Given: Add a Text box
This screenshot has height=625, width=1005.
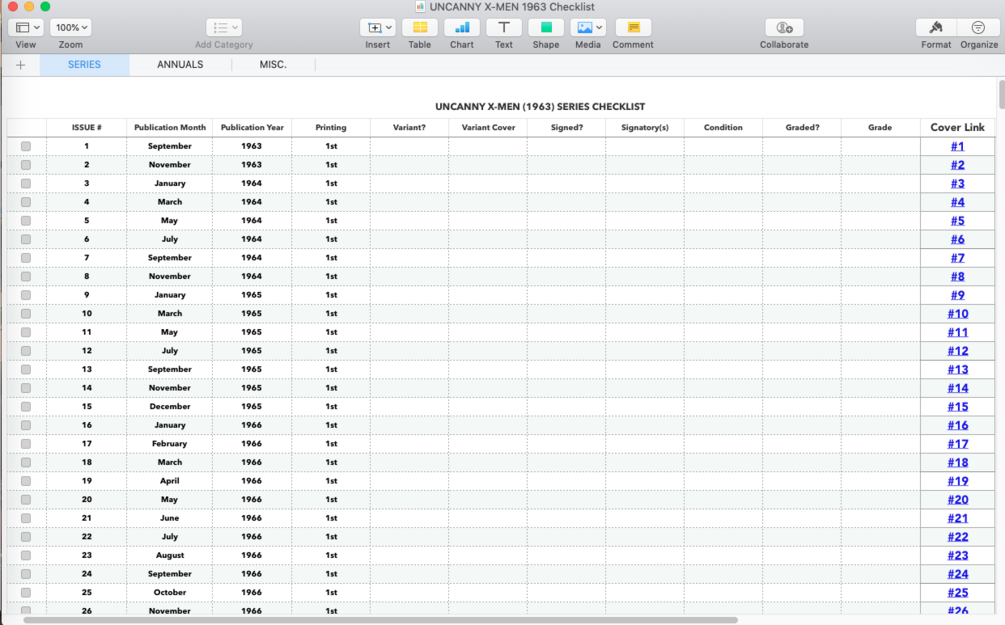Looking at the screenshot, I should coord(504,28).
